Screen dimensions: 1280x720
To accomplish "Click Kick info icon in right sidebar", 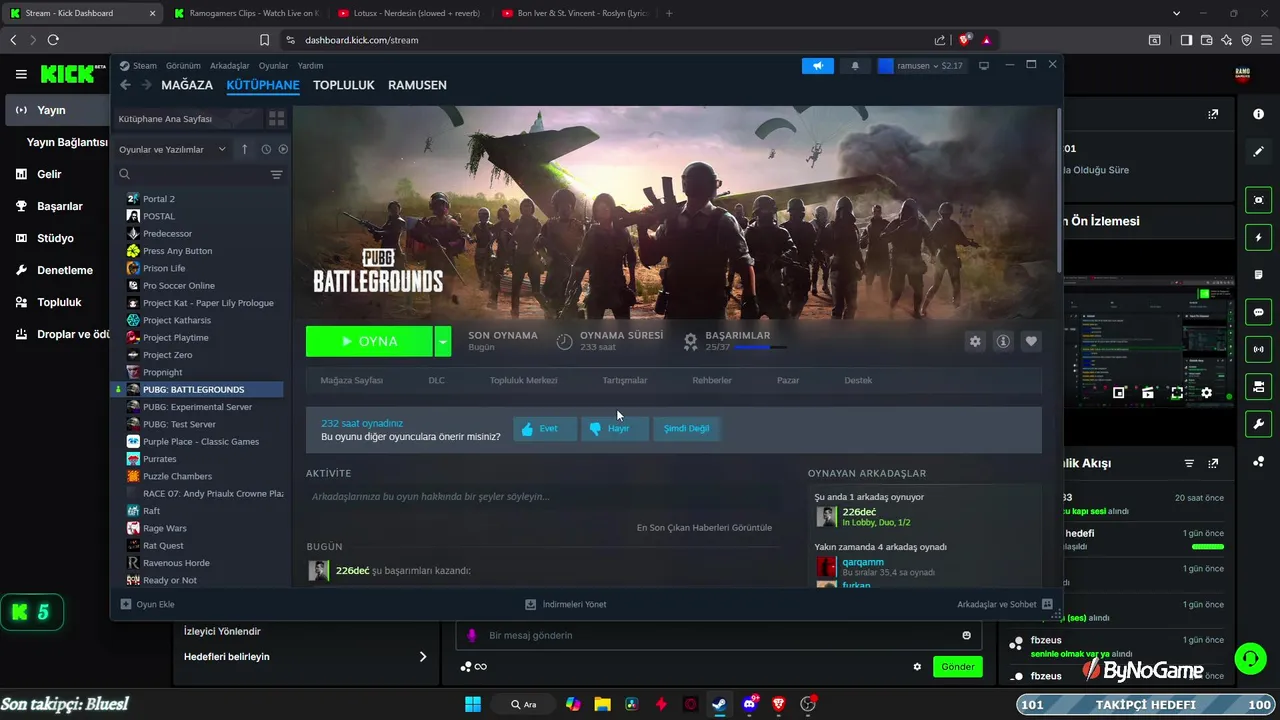I will coord(1258,114).
